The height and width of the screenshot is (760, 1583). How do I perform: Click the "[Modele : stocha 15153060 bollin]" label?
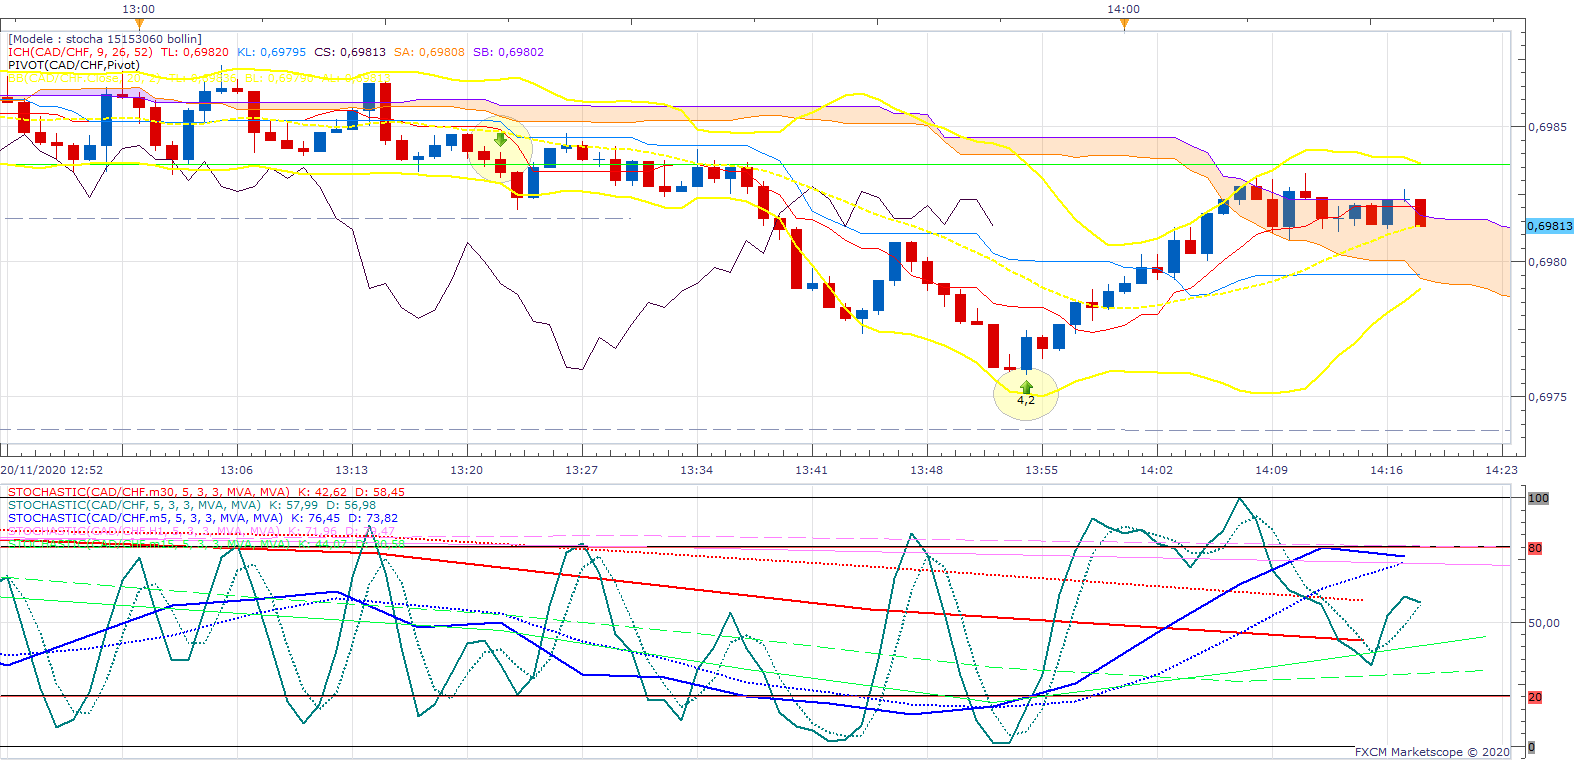click(x=105, y=39)
